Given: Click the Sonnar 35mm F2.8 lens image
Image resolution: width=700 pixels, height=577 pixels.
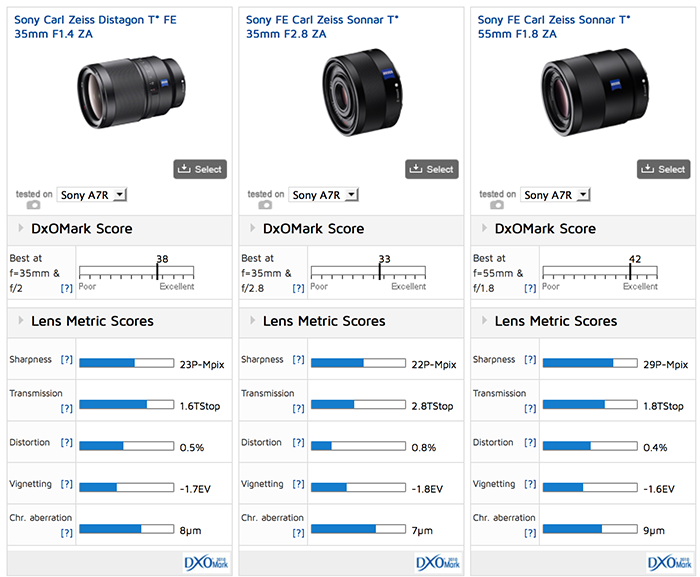Looking at the screenshot, I should (x=362, y=92).
